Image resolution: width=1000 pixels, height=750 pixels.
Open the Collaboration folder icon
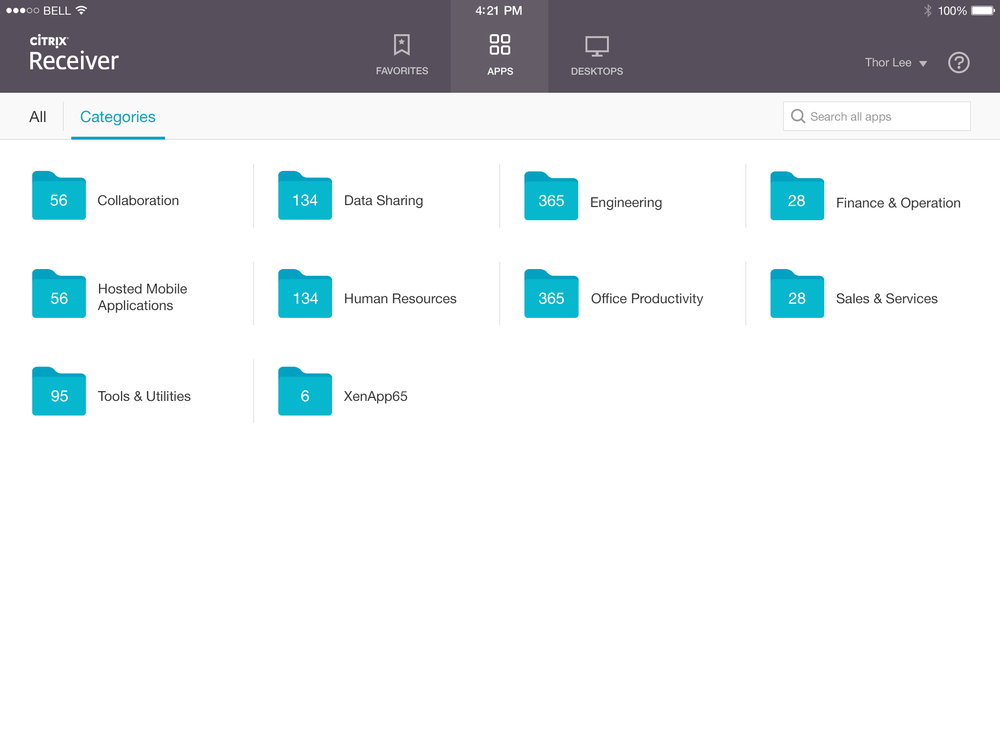tap(59, 195)
